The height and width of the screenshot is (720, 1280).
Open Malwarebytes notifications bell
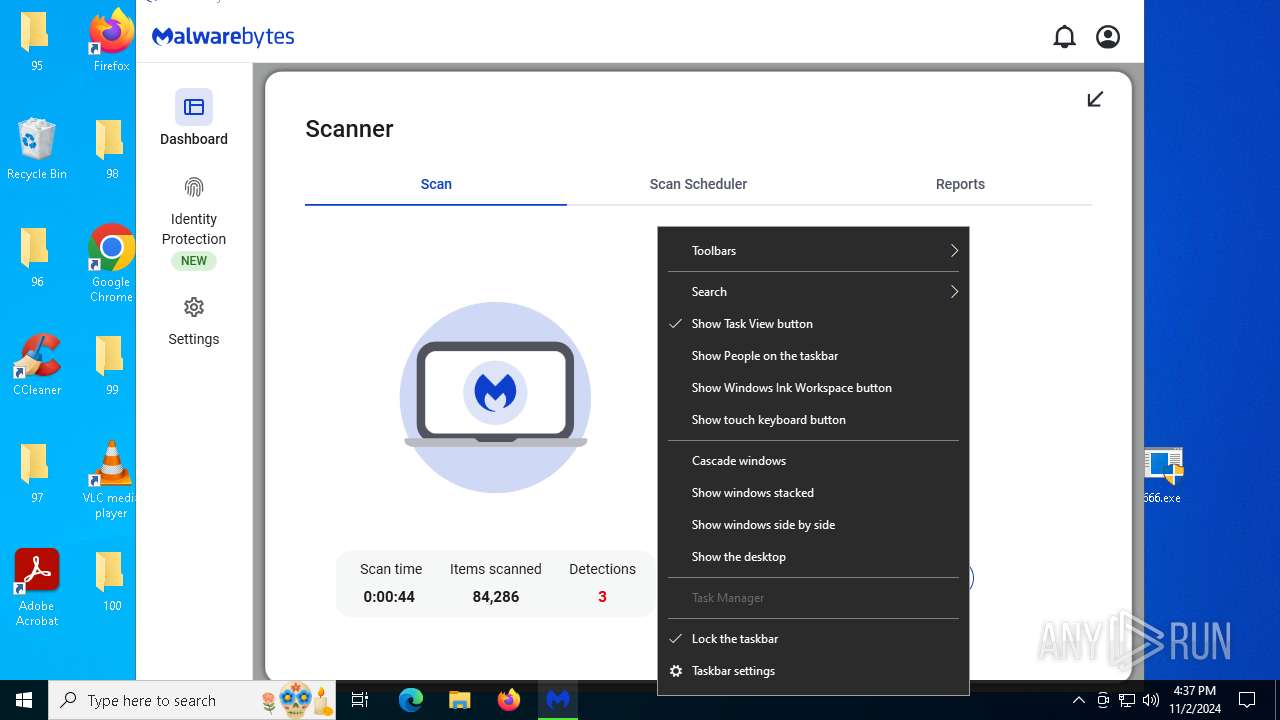1064,37
